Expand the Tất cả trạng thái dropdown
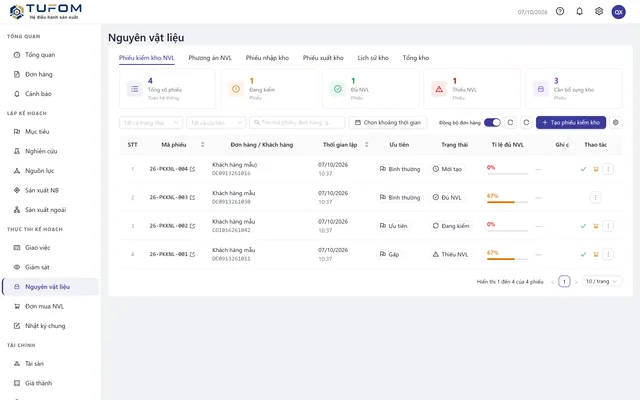Viewport: 640px width, 400px height. 151,122
